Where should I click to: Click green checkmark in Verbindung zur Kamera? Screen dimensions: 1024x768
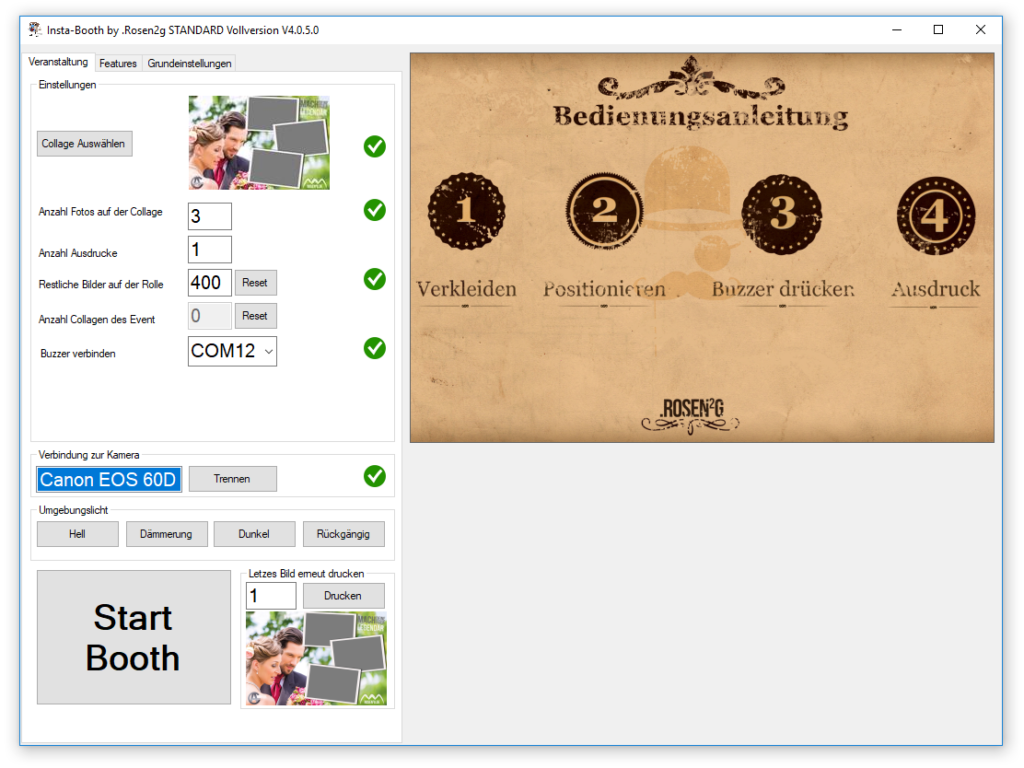[x=375, y=476]
